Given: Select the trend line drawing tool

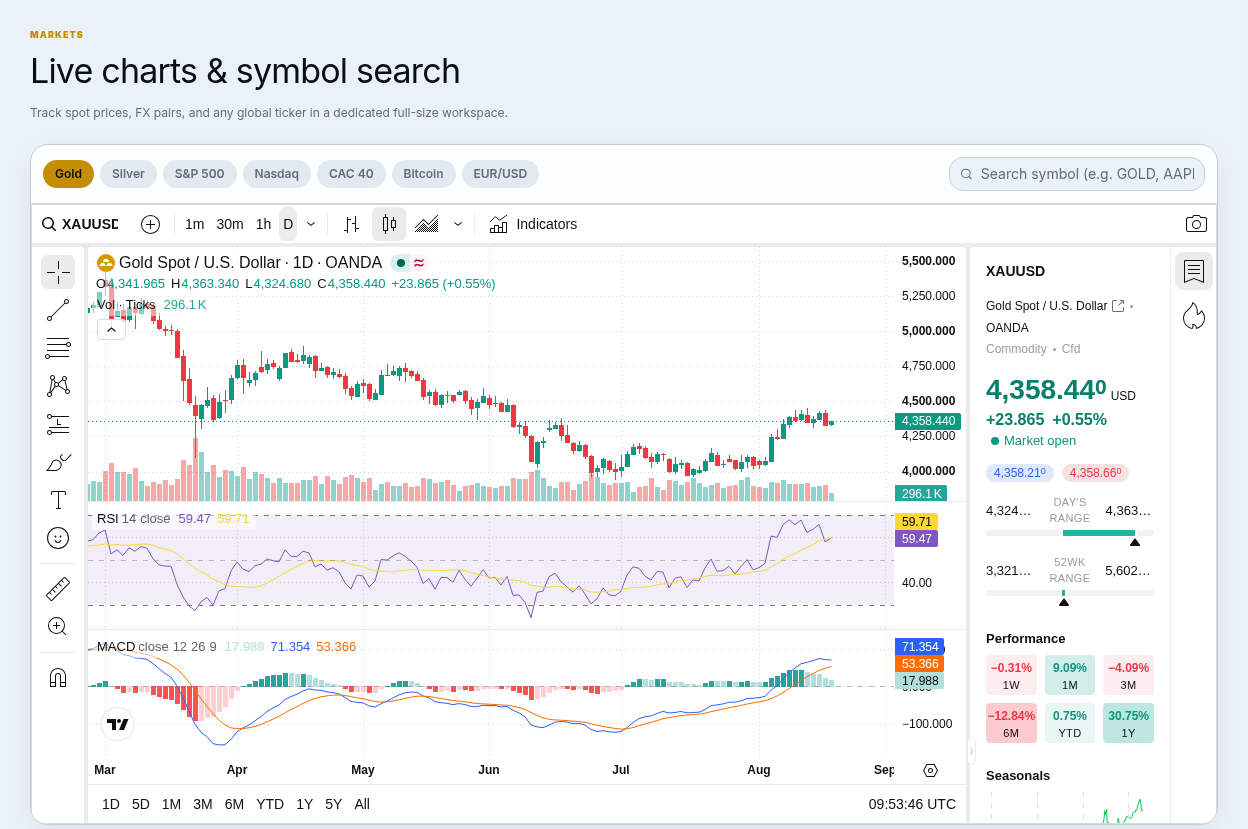Looking at the screenshot, I should 58,310.
